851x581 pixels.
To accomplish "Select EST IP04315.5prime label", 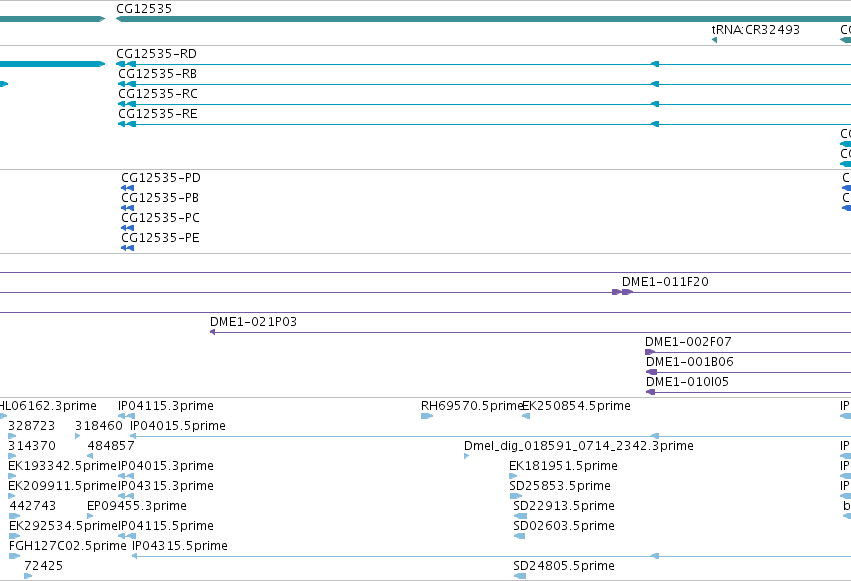I will tap(180, 546).
